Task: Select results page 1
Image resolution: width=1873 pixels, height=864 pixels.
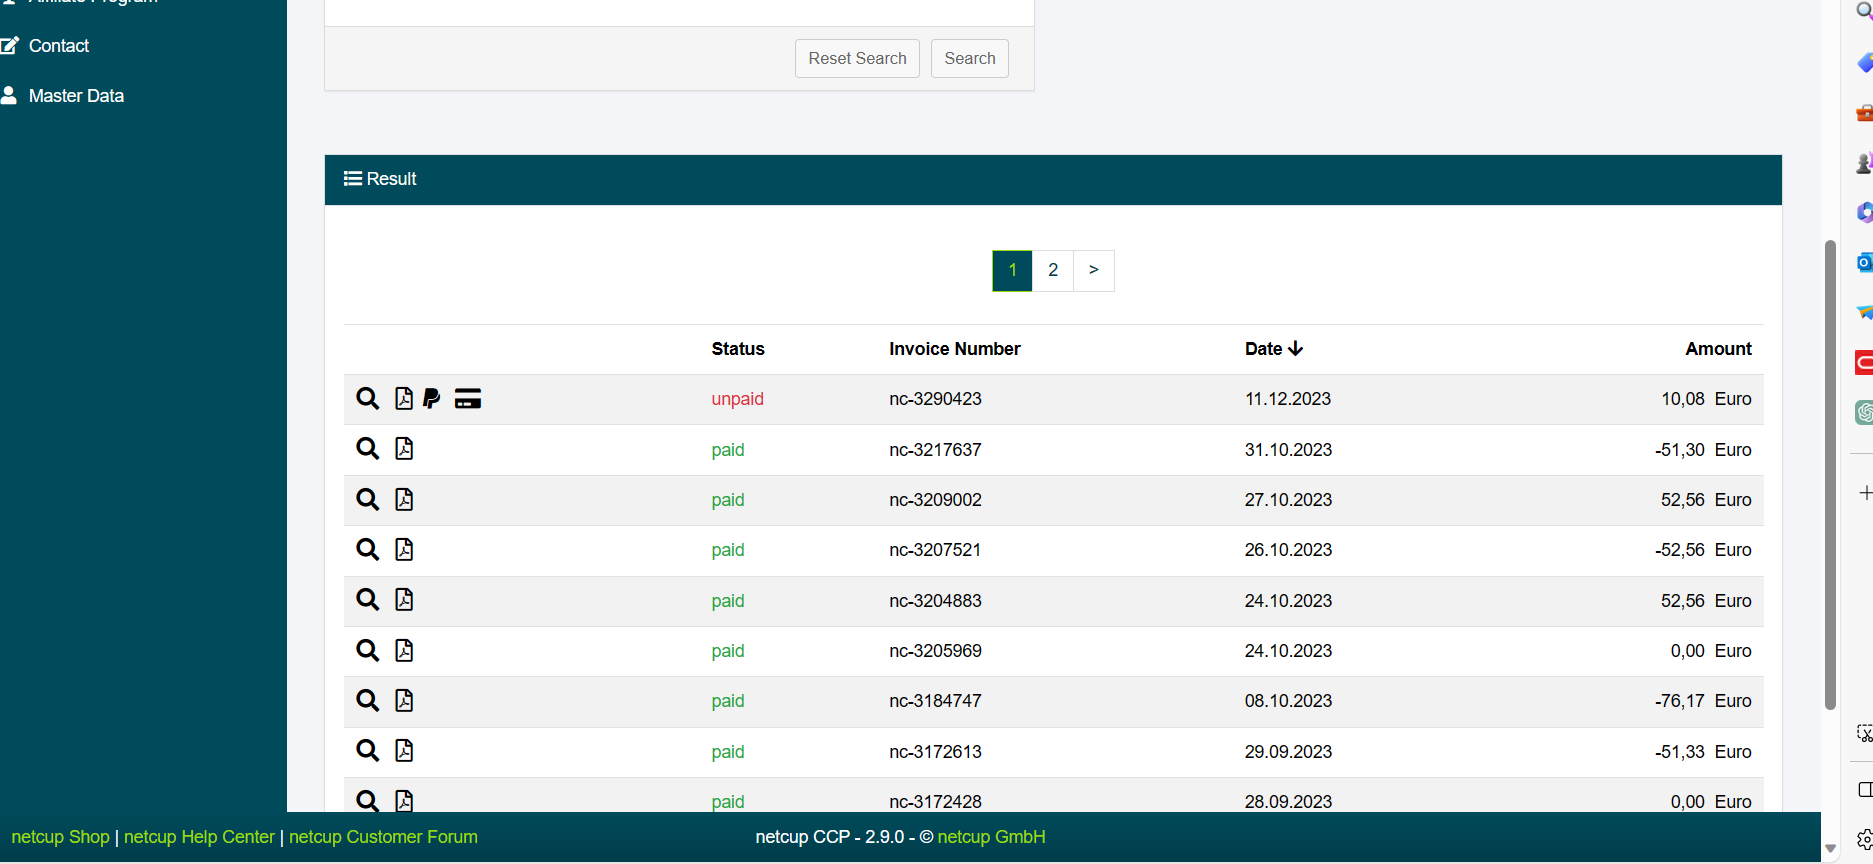Action: pyautogui.click(x=1012, y=270)
